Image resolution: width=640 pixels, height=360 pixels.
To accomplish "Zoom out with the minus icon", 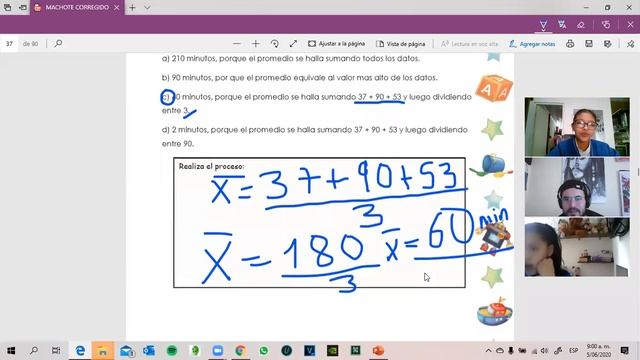I will click(x=237, y=44).
